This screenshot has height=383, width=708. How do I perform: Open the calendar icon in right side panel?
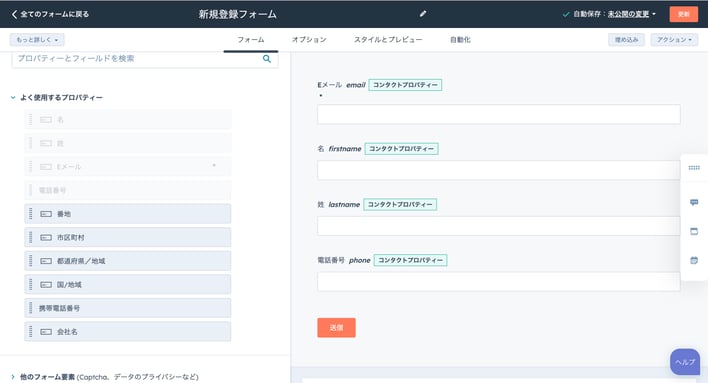694,260
